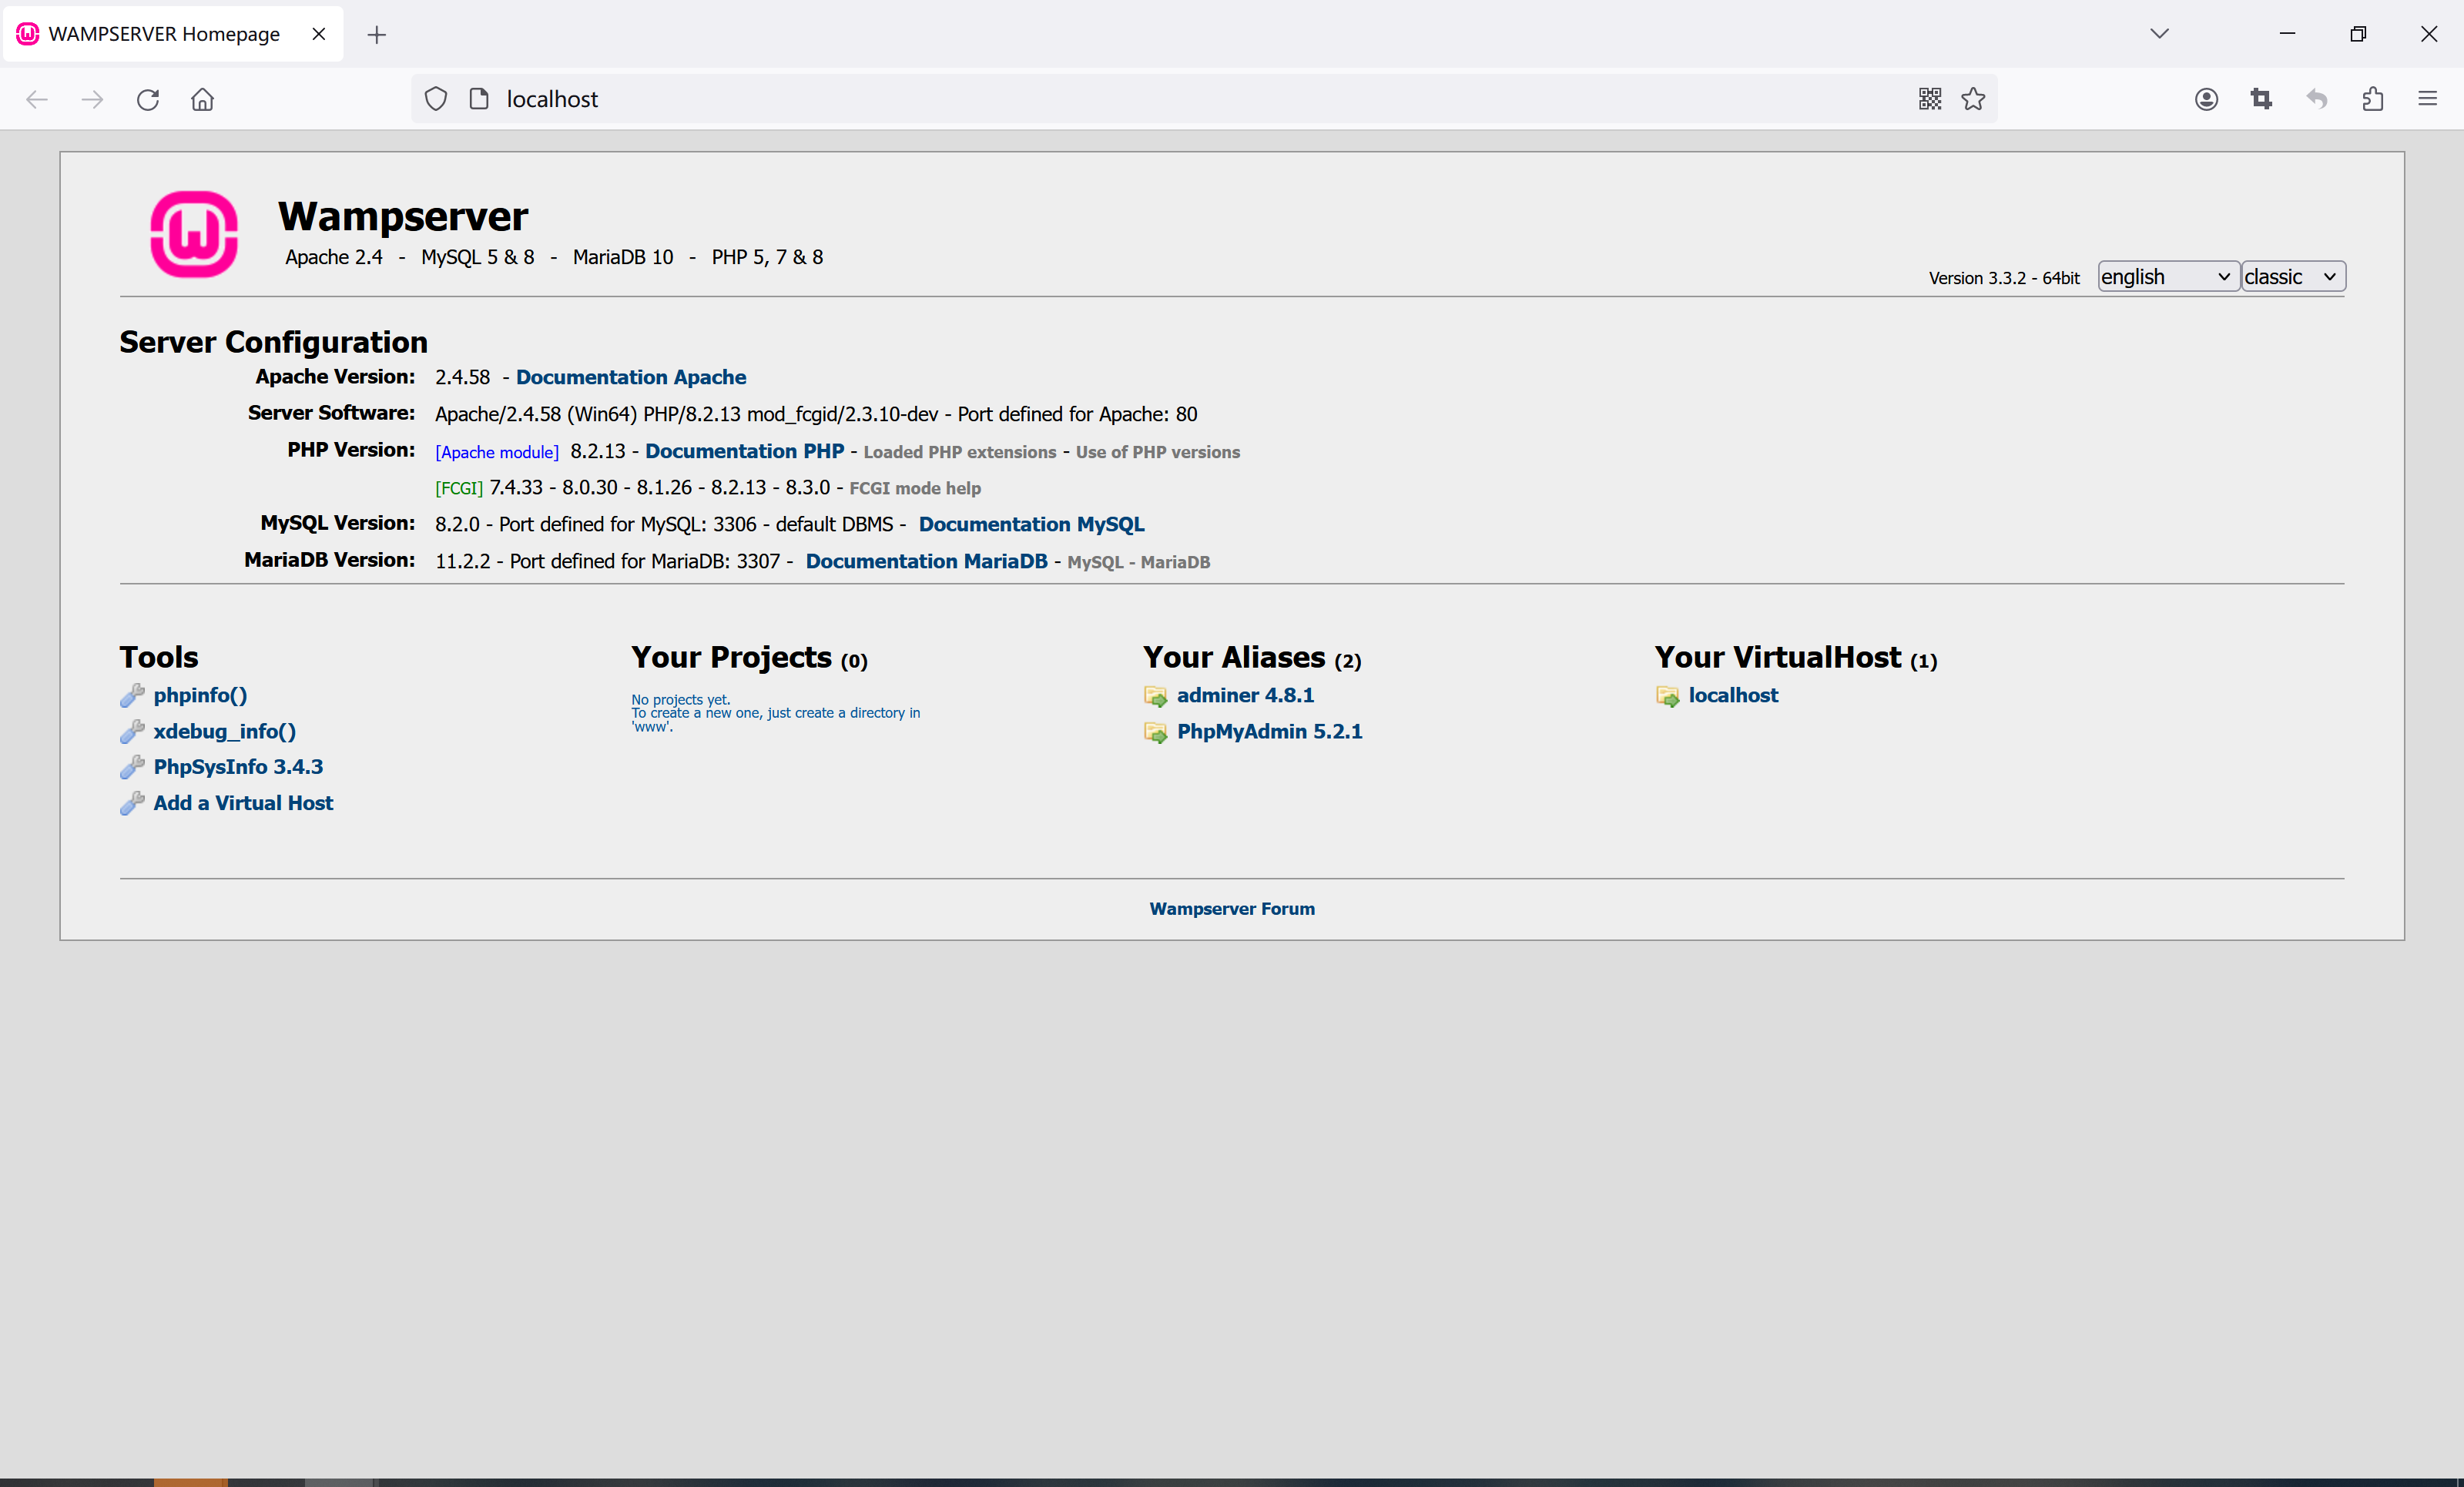The width and height of the screenshot is (2464, 1487).
Task: Expand the list all tabs chevron
Action: (x=2160, y=34)
